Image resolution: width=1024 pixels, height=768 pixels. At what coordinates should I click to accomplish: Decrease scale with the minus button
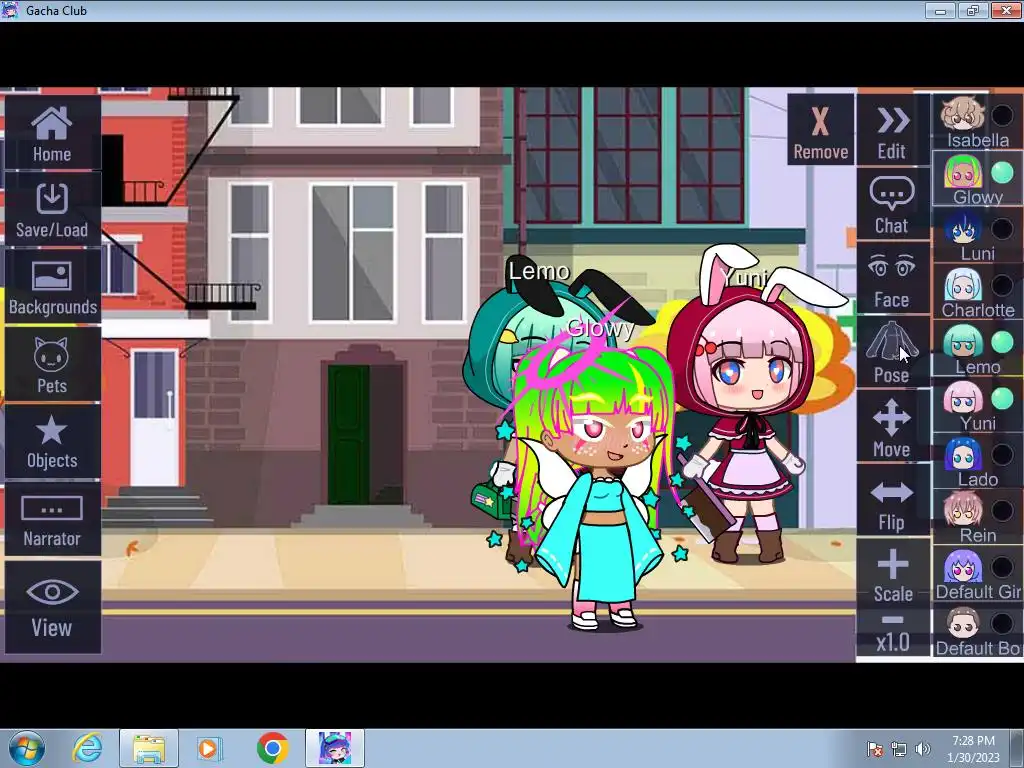tap(893, 620)
